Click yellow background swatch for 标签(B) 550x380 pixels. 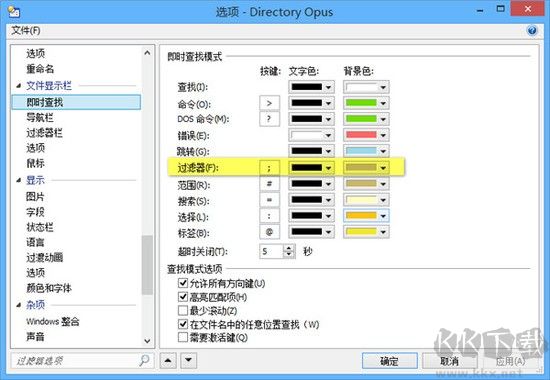[x=361, y=232]
